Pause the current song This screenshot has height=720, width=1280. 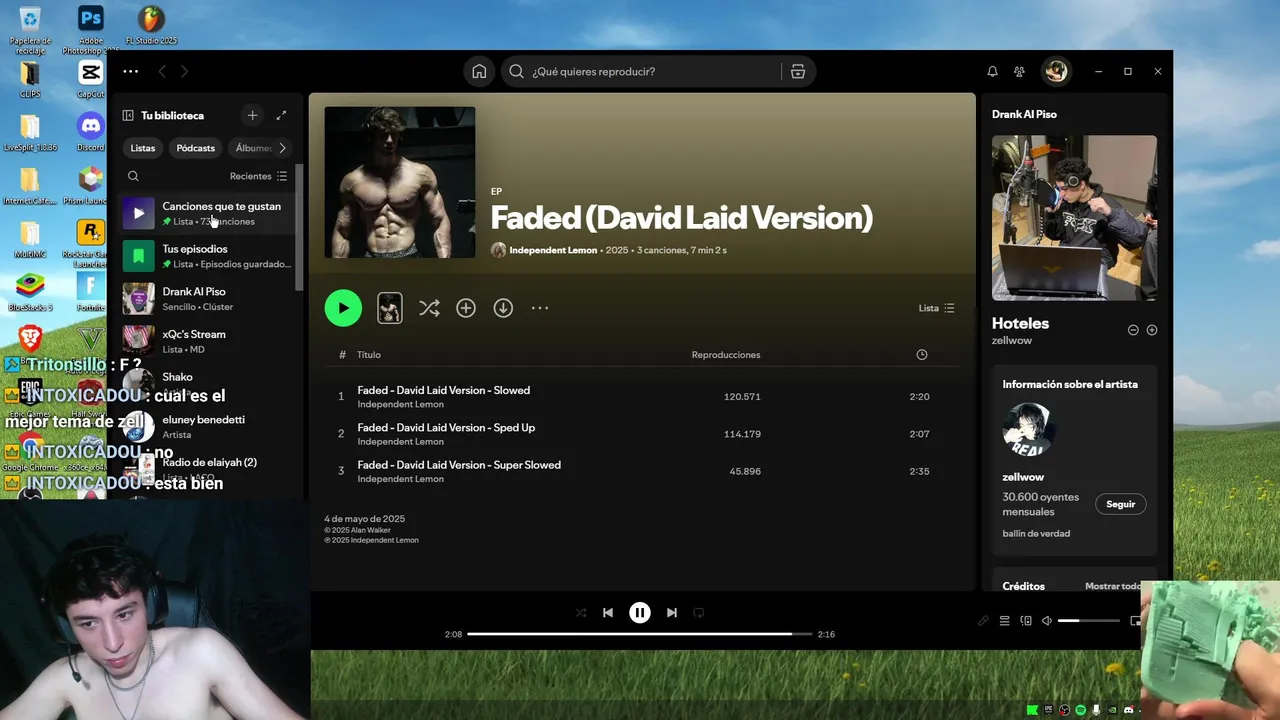click(x=640, y=613)
